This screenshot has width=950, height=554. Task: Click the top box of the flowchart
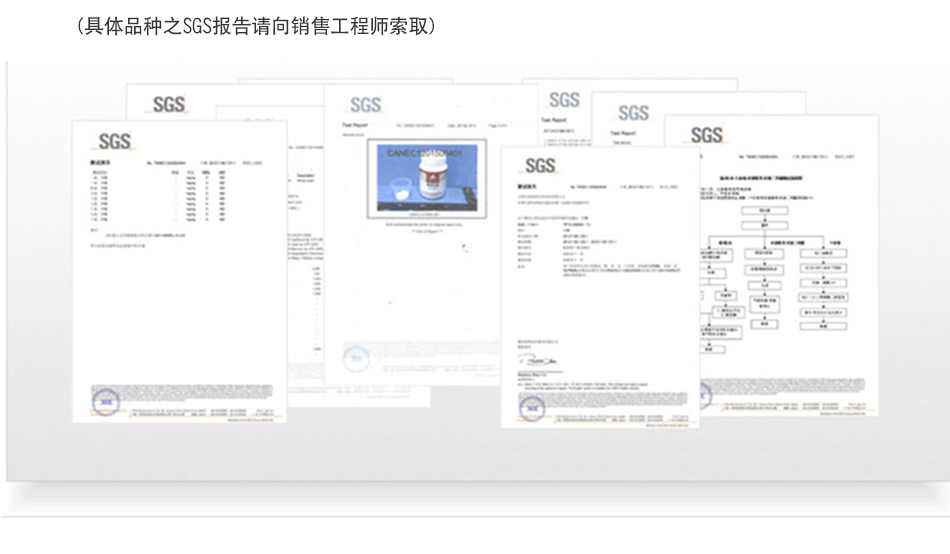[x=766, y=212]
